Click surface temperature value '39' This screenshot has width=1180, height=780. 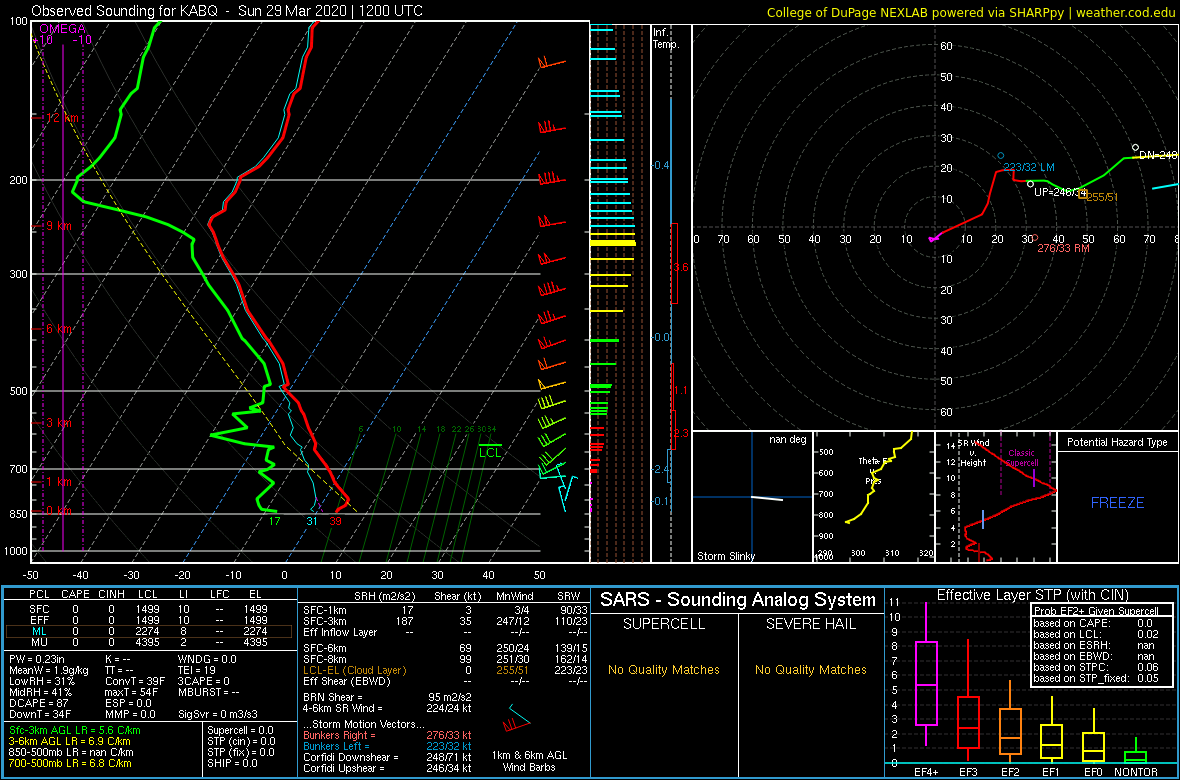[335, 521]
